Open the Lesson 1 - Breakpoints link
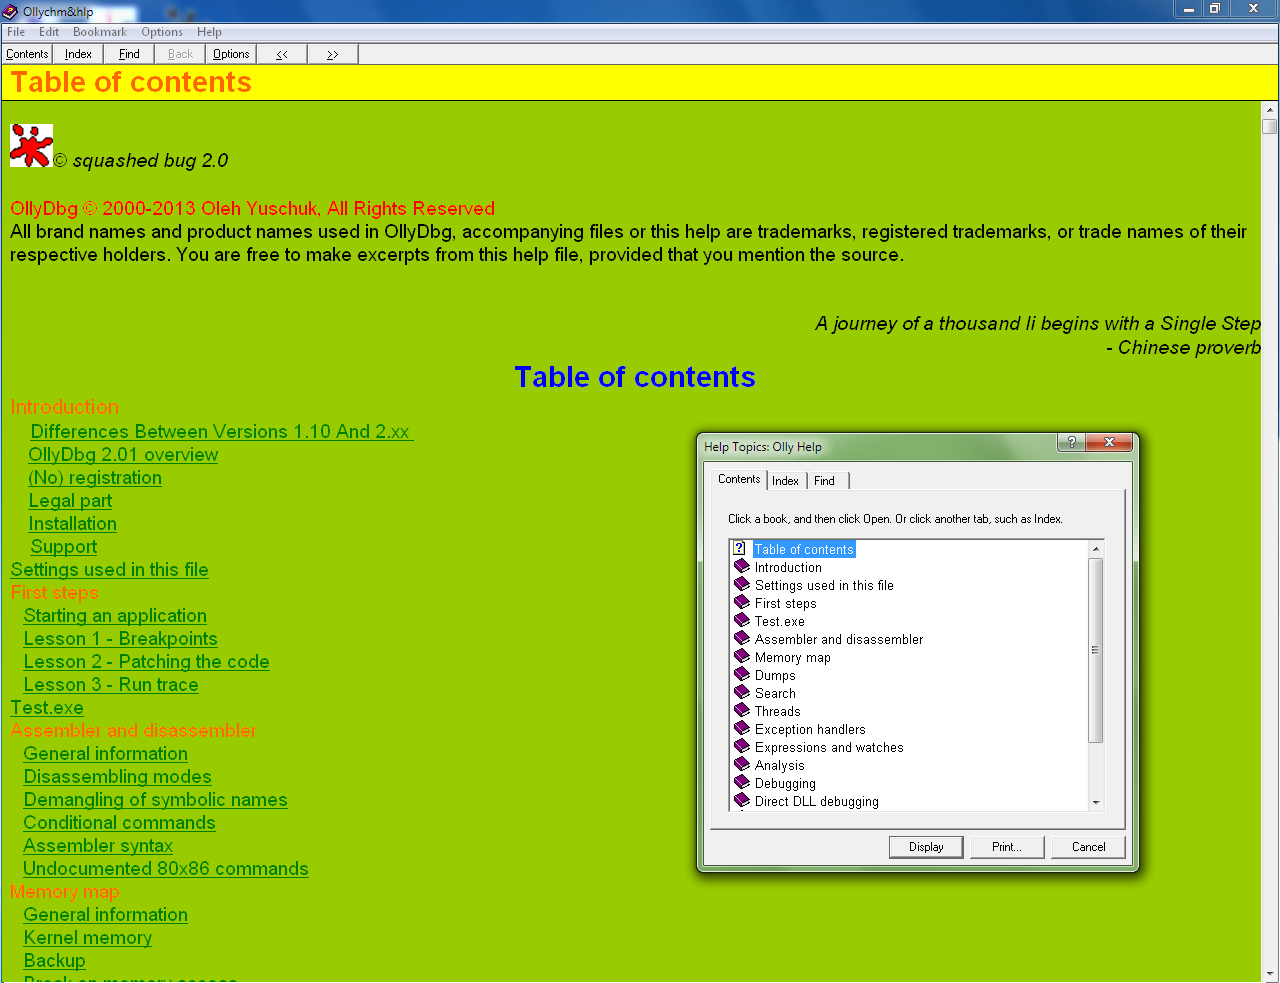The width and height of the screenshot is (1280, 983). click(120, 639)
